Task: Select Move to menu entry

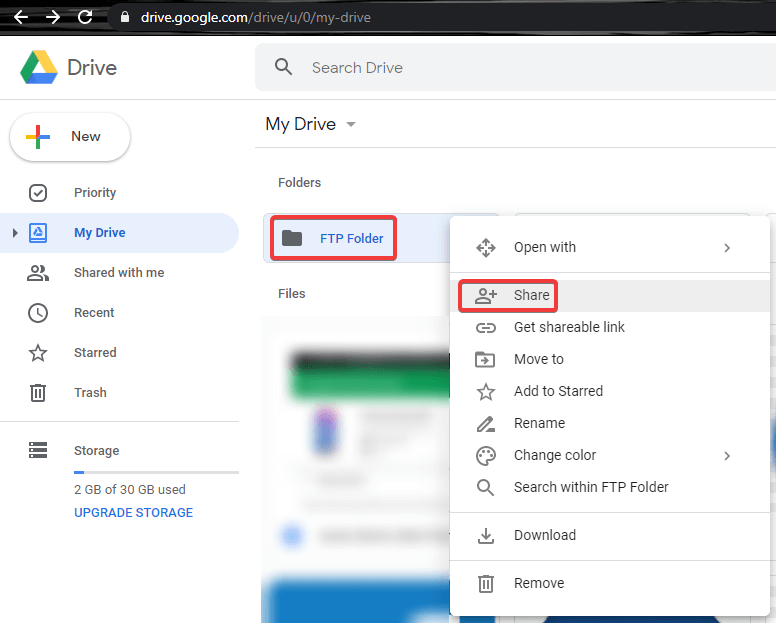Action: tap(610, 359)
